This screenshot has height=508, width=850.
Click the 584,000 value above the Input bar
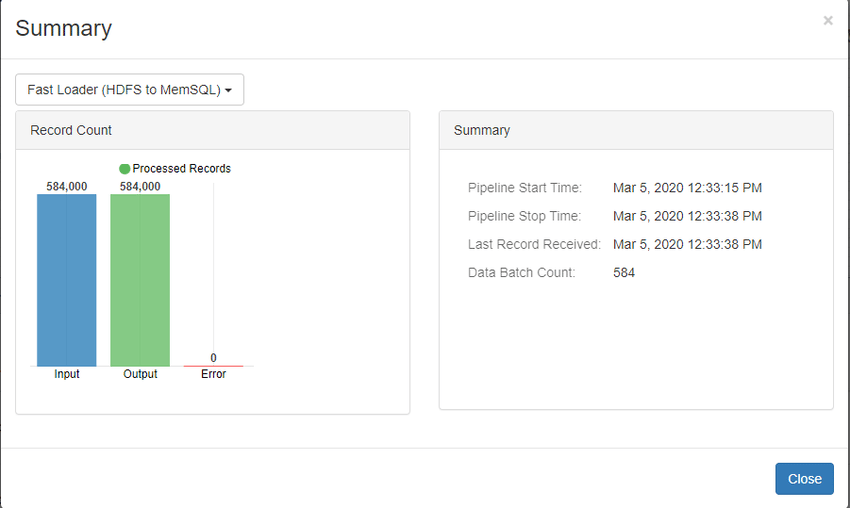(x=67, y=187)
